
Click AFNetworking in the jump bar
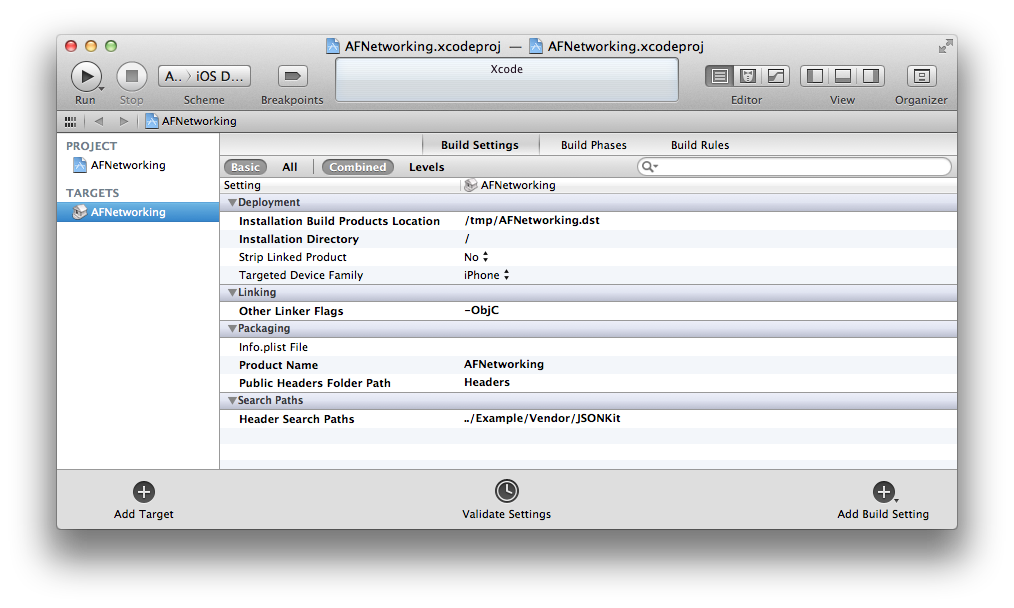point(191,121)
